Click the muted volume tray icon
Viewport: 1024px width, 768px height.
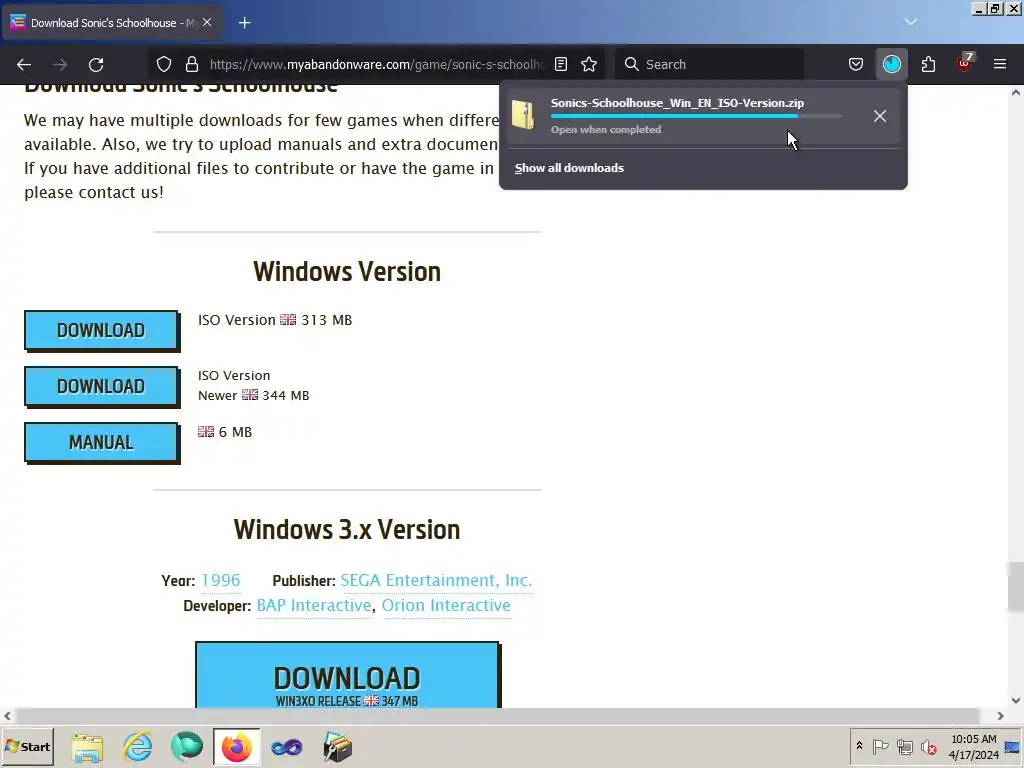point(928,746)
